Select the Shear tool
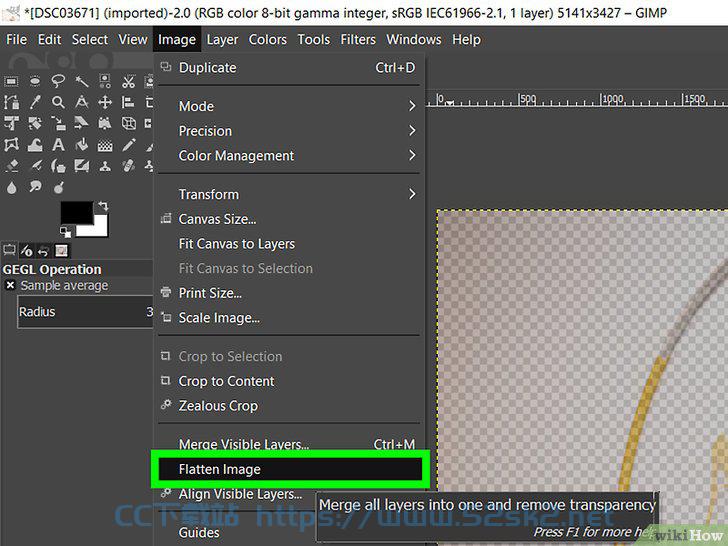The image size is (728, 546). pyautogui.click(x=82, y=124)
